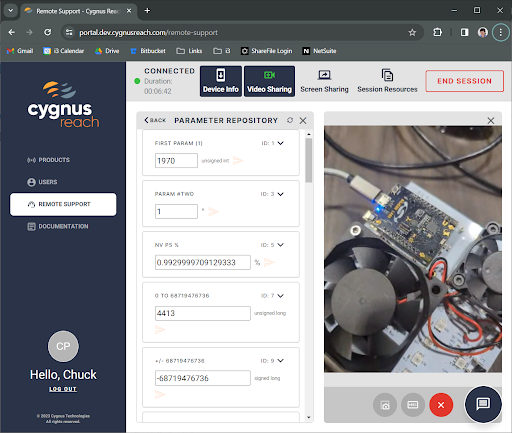Toggle the Video Sharing button

[x=269, y=81]
